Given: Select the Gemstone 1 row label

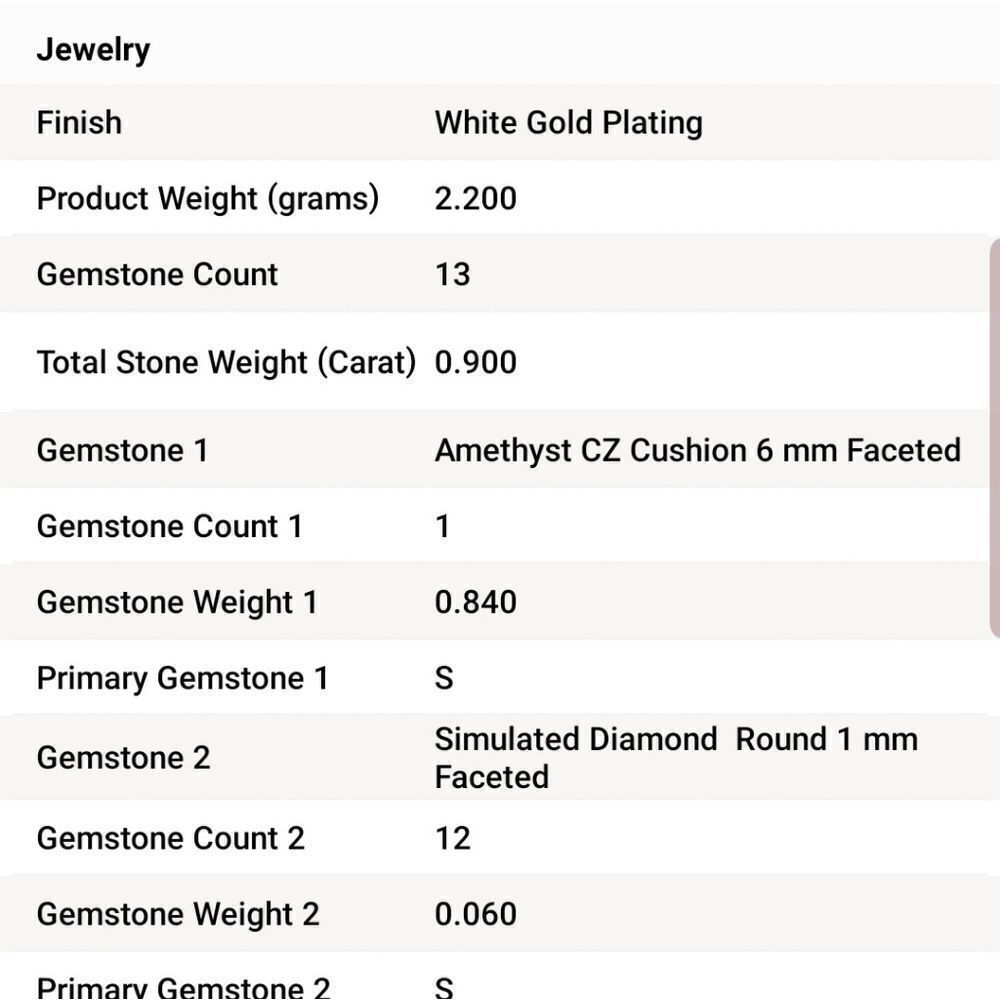Looking at the screenshot, I should 122,450.
